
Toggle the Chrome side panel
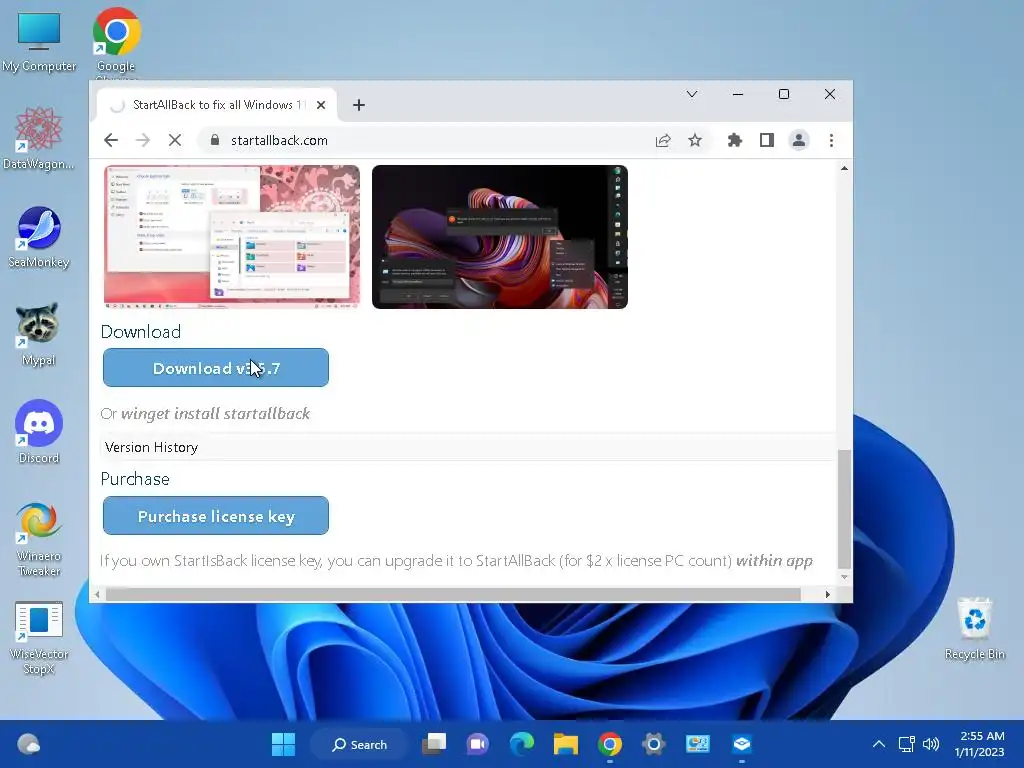pyautogui.click(x=767, y=140)
